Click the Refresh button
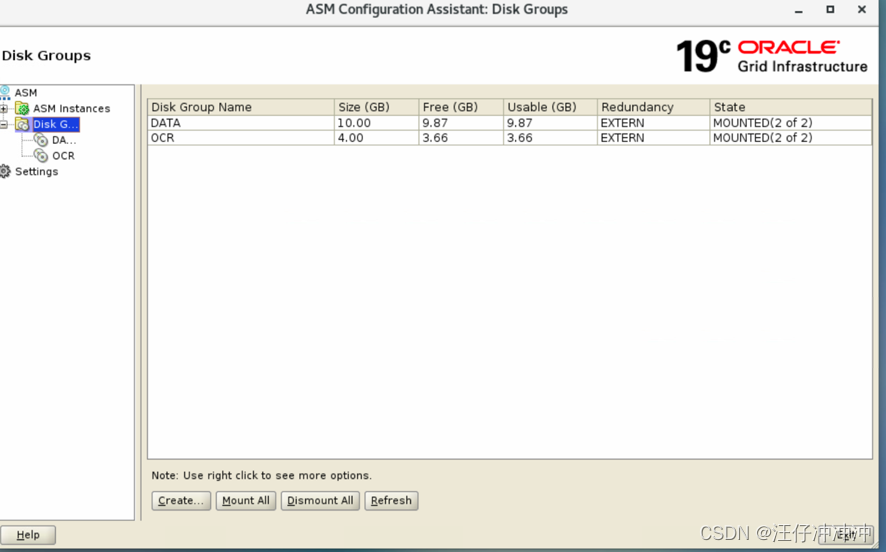886x552 pixels. tap(392, 501)
